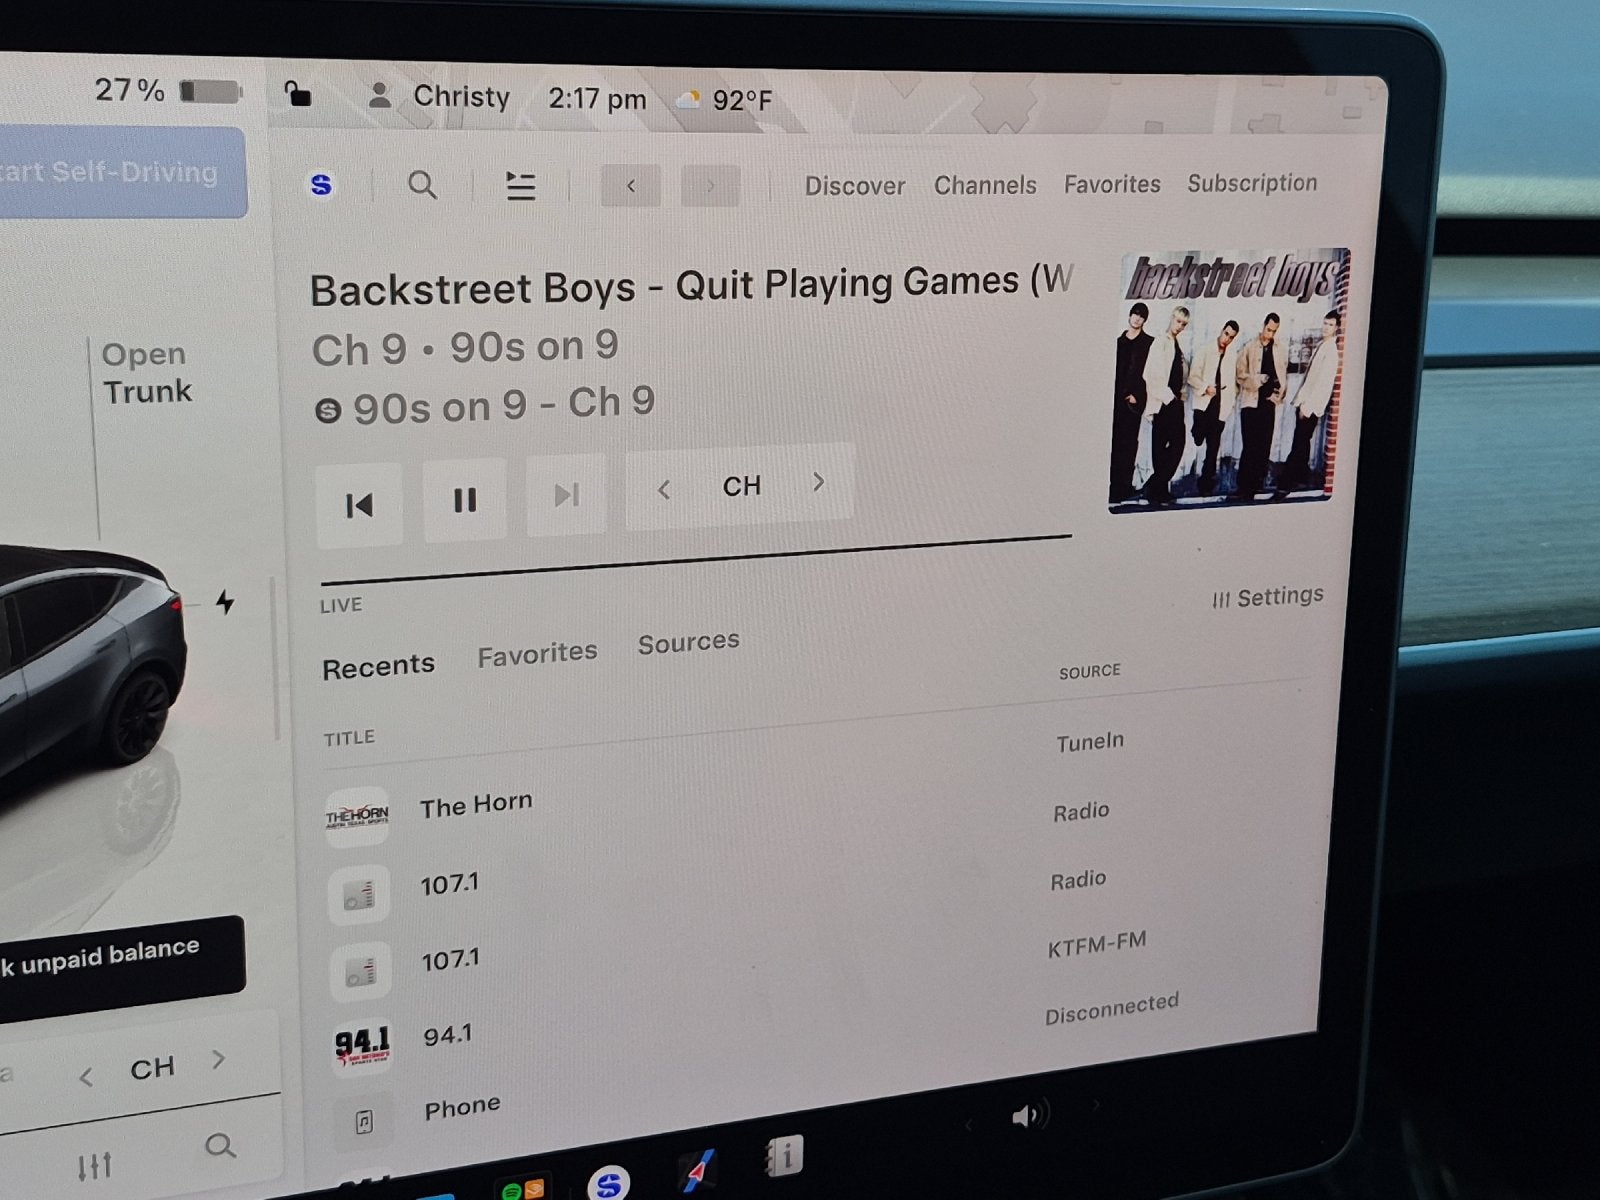The image size is (1600, 1200).
Task: Tap the weather icon showing 92°F
Action: 688,100
